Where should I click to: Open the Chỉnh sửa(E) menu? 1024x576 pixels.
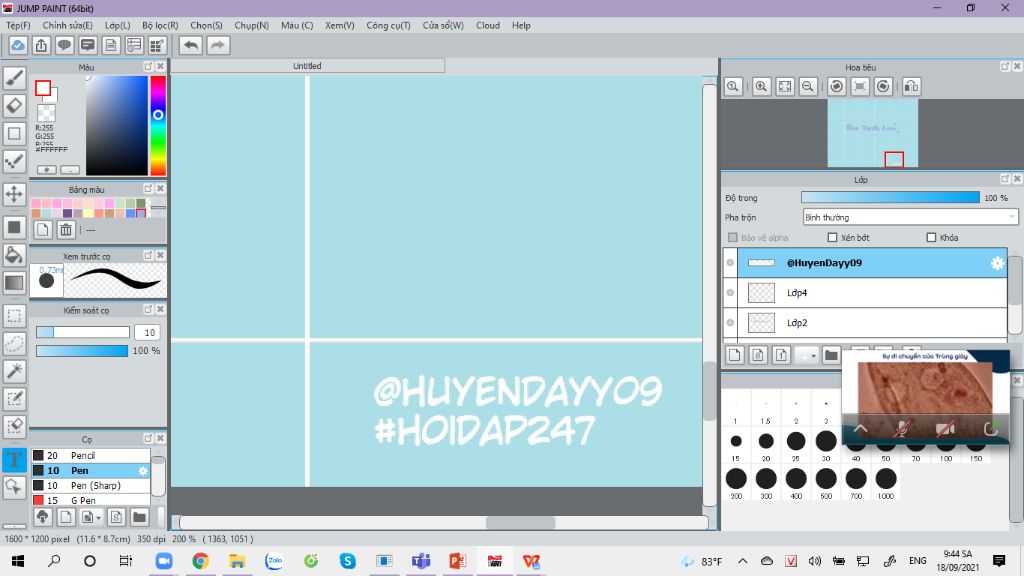coord(67,25)
